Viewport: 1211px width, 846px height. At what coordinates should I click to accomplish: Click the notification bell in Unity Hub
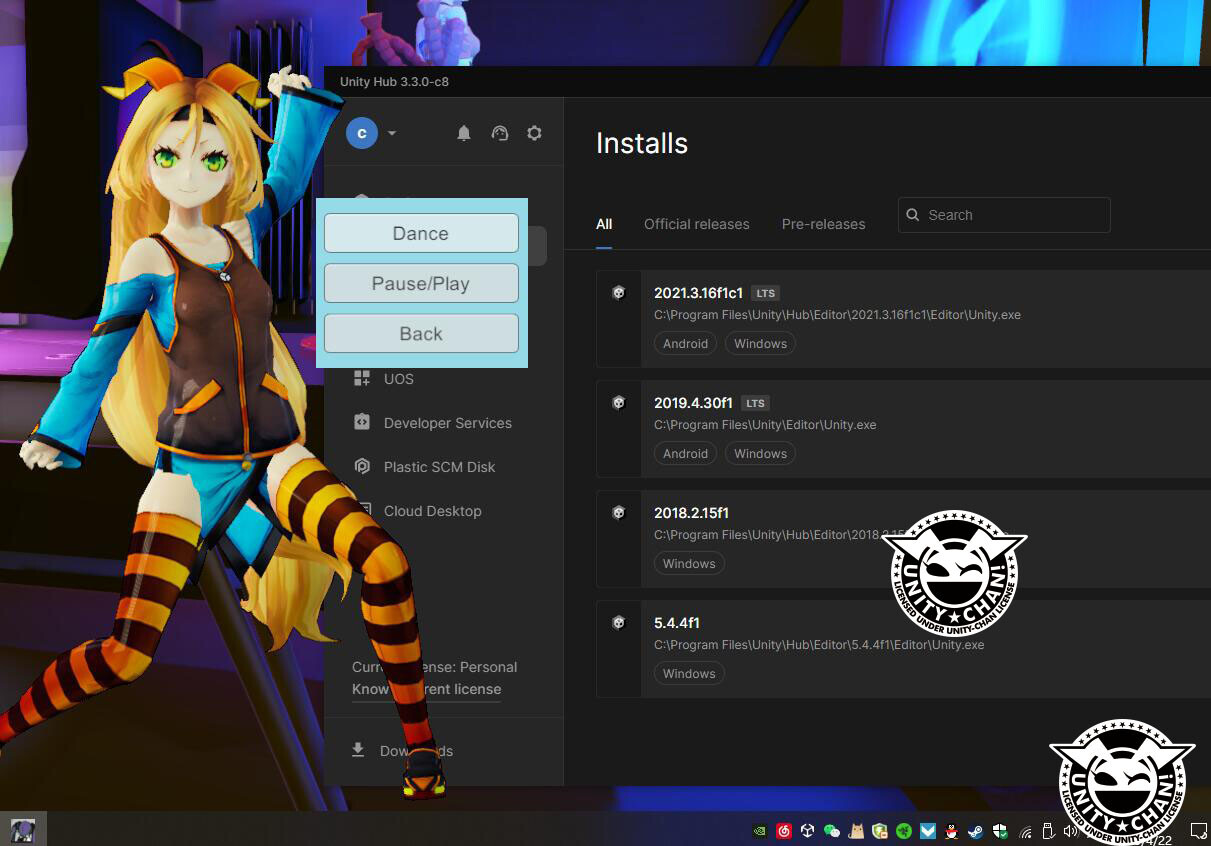point(464,132)
